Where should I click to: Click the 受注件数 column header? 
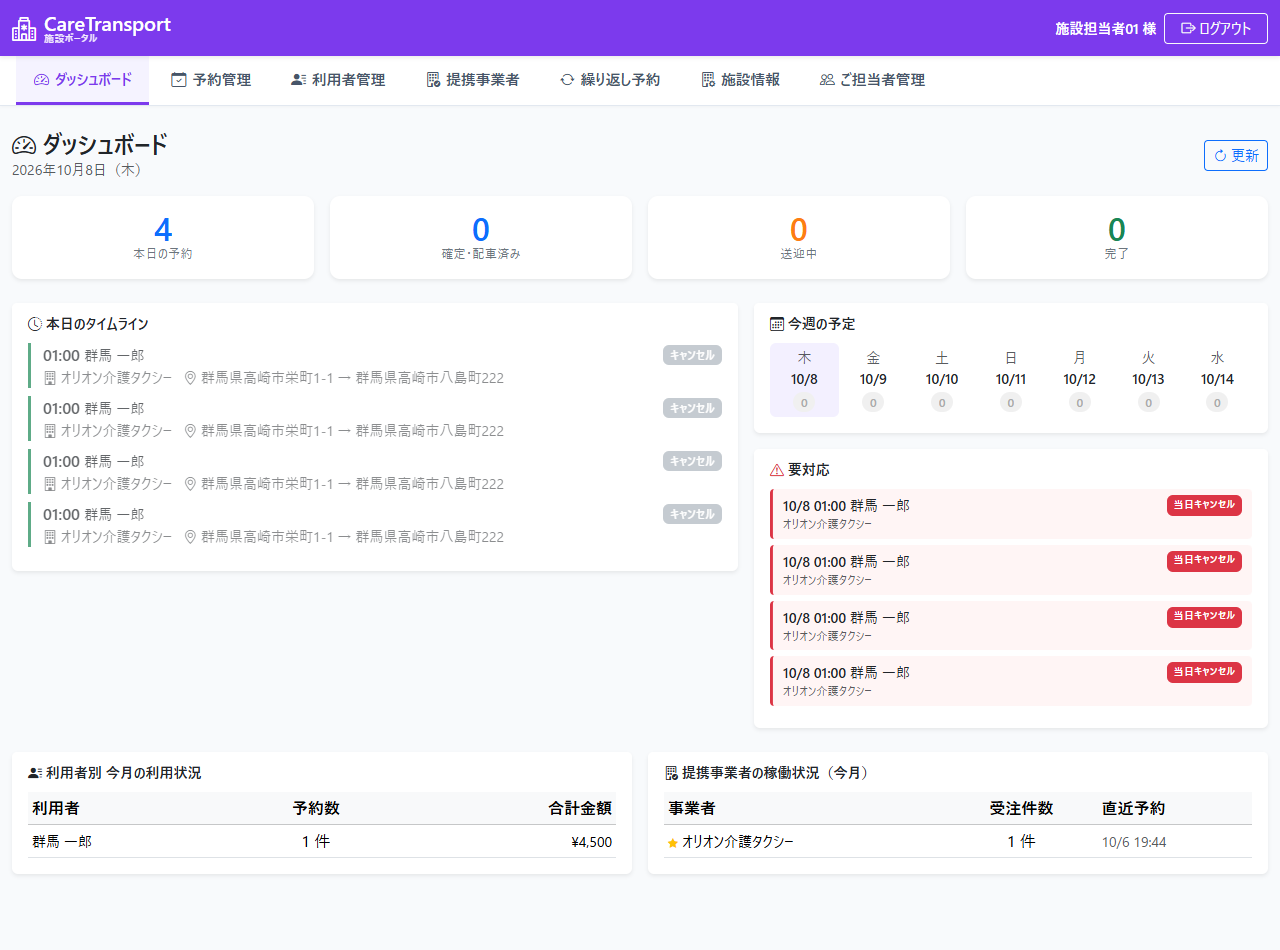click(1021, 808)
